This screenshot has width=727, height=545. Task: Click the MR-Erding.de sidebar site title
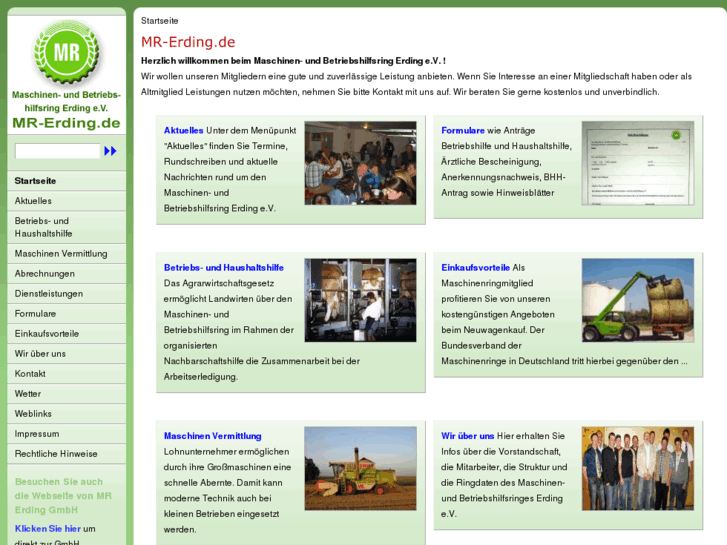click(x=66, y=123)
